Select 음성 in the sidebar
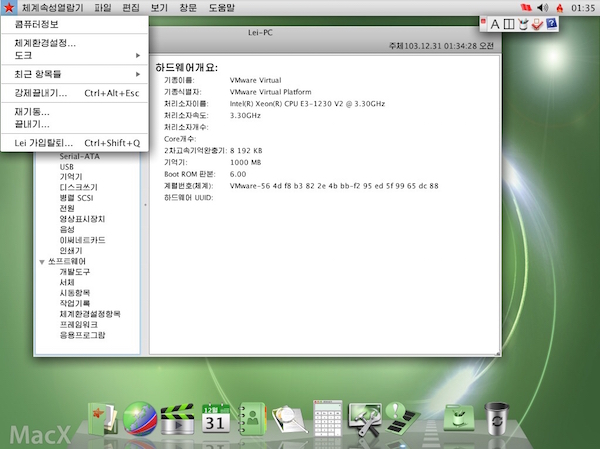Viewport: 600px width, 449px height. click(x=67, y=229)
